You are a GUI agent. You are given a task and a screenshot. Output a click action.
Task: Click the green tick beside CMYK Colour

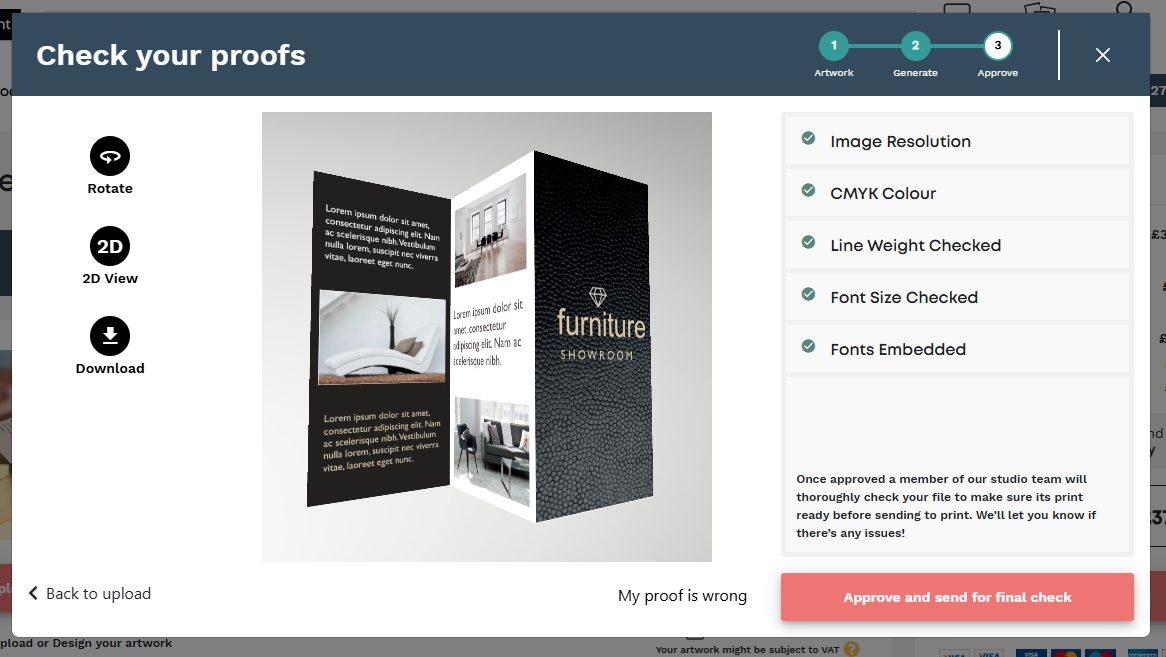[808, 190]
